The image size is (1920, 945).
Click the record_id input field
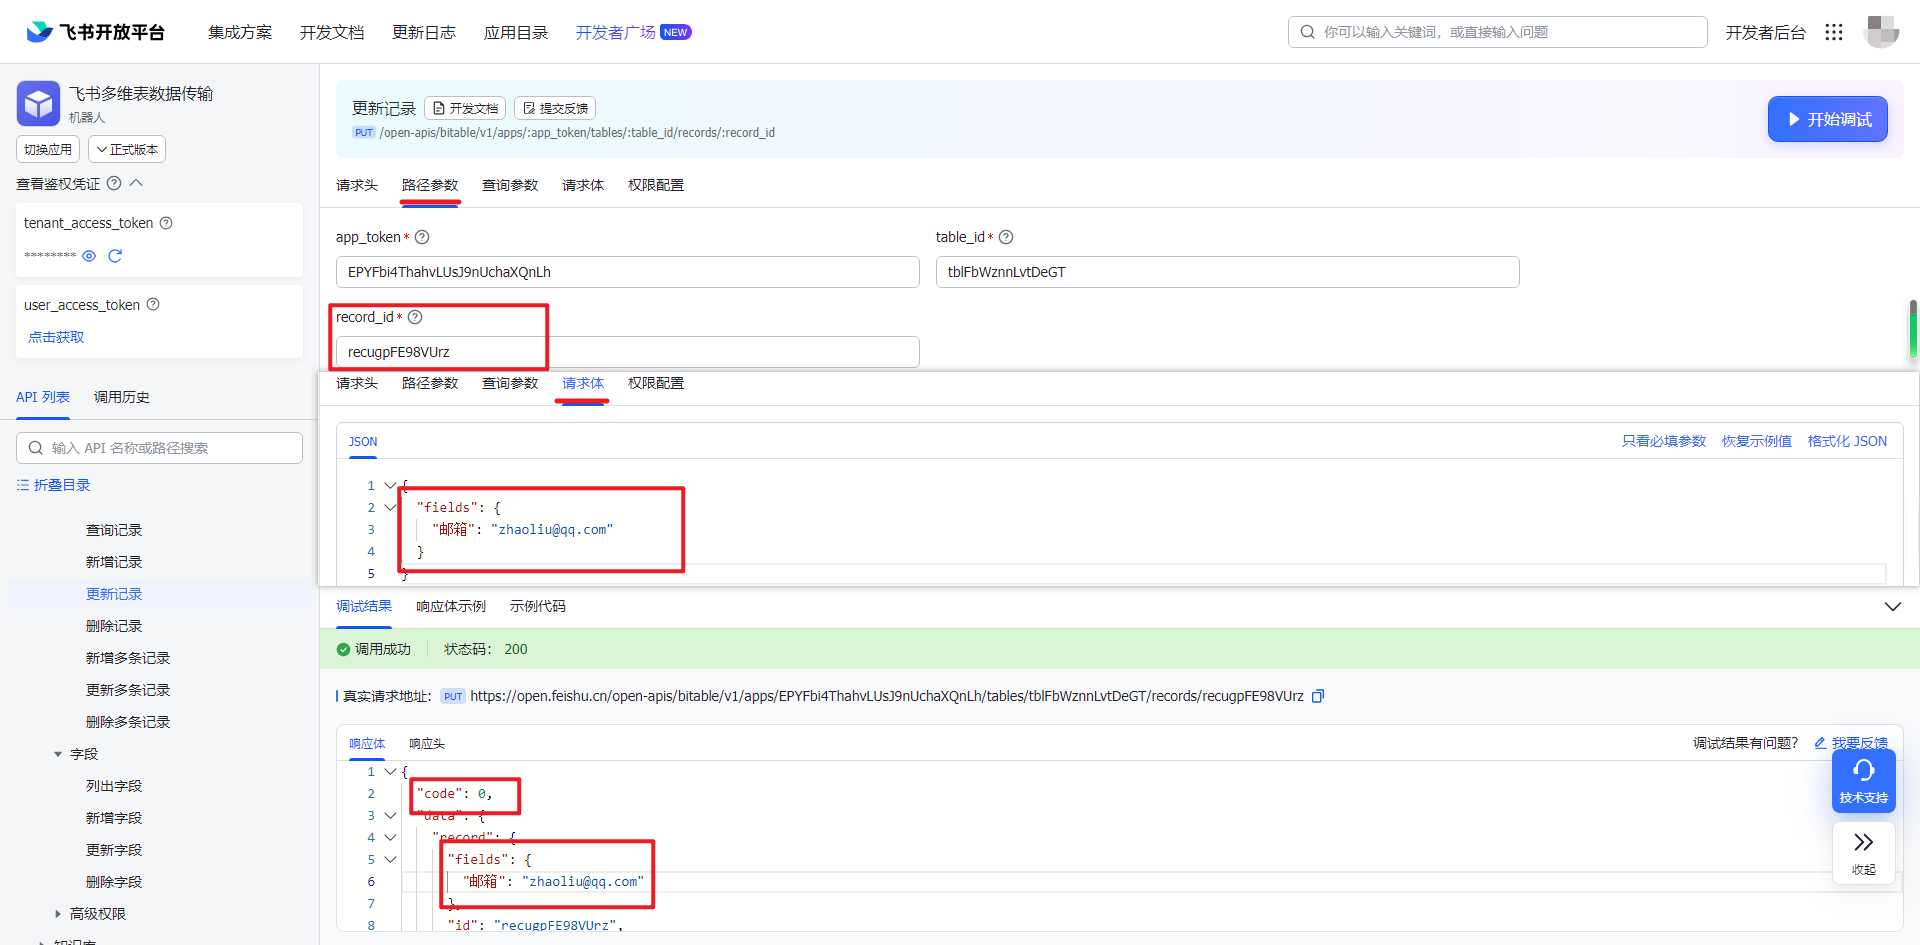coord(628,352)
